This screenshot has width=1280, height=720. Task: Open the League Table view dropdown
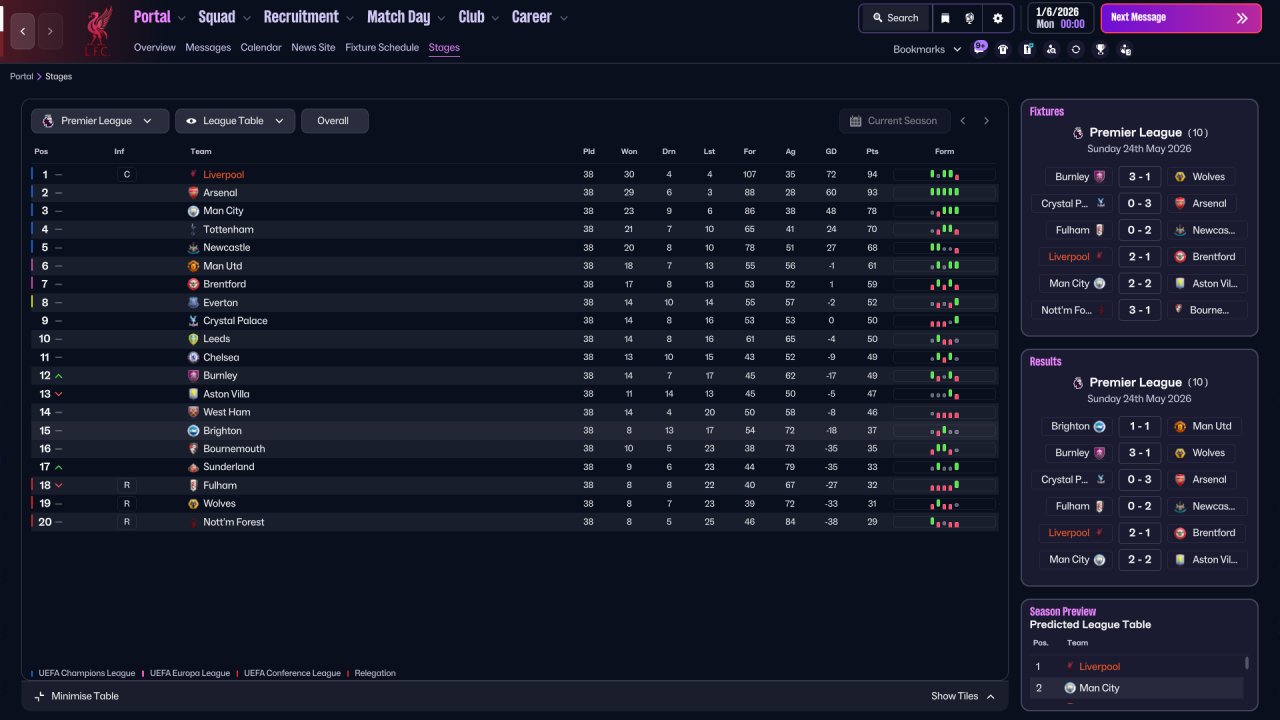coord(235,121)
